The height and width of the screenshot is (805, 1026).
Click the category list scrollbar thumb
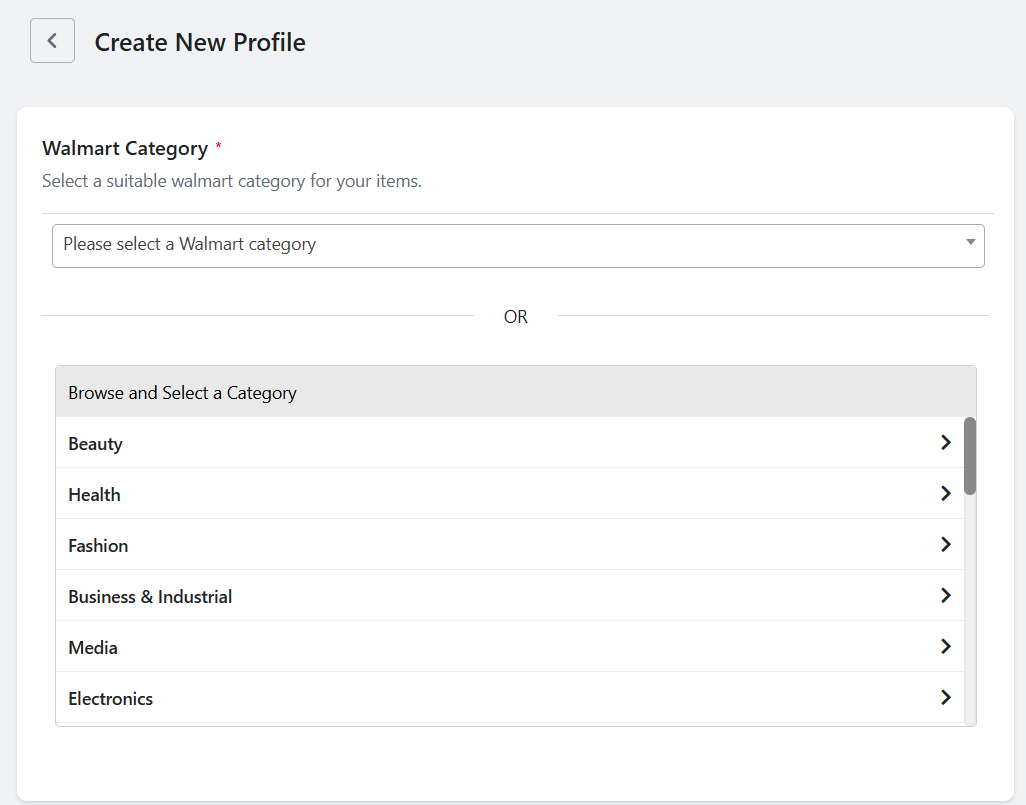pos(970,456)
